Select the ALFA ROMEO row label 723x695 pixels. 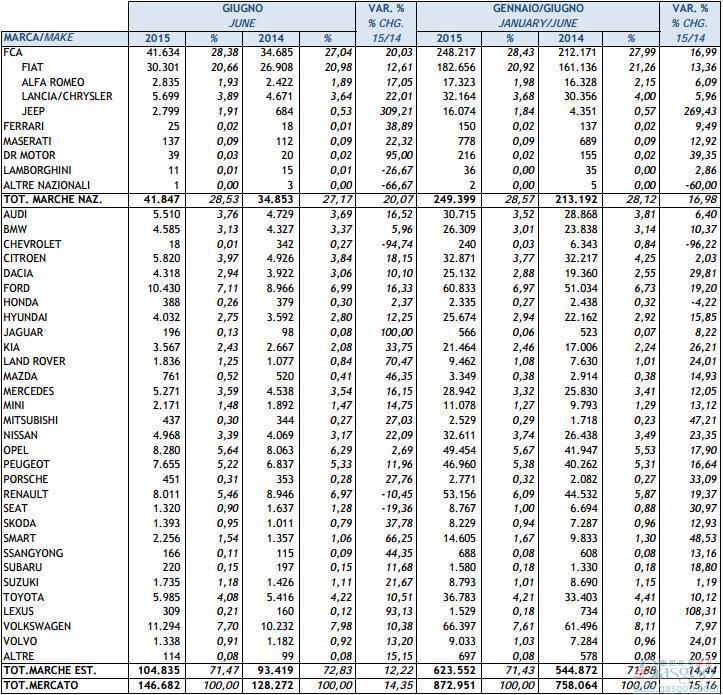click(53, 82)
